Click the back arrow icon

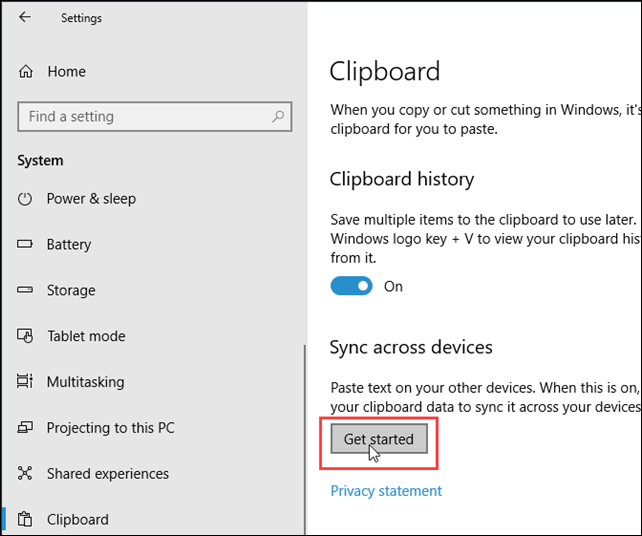25,17
